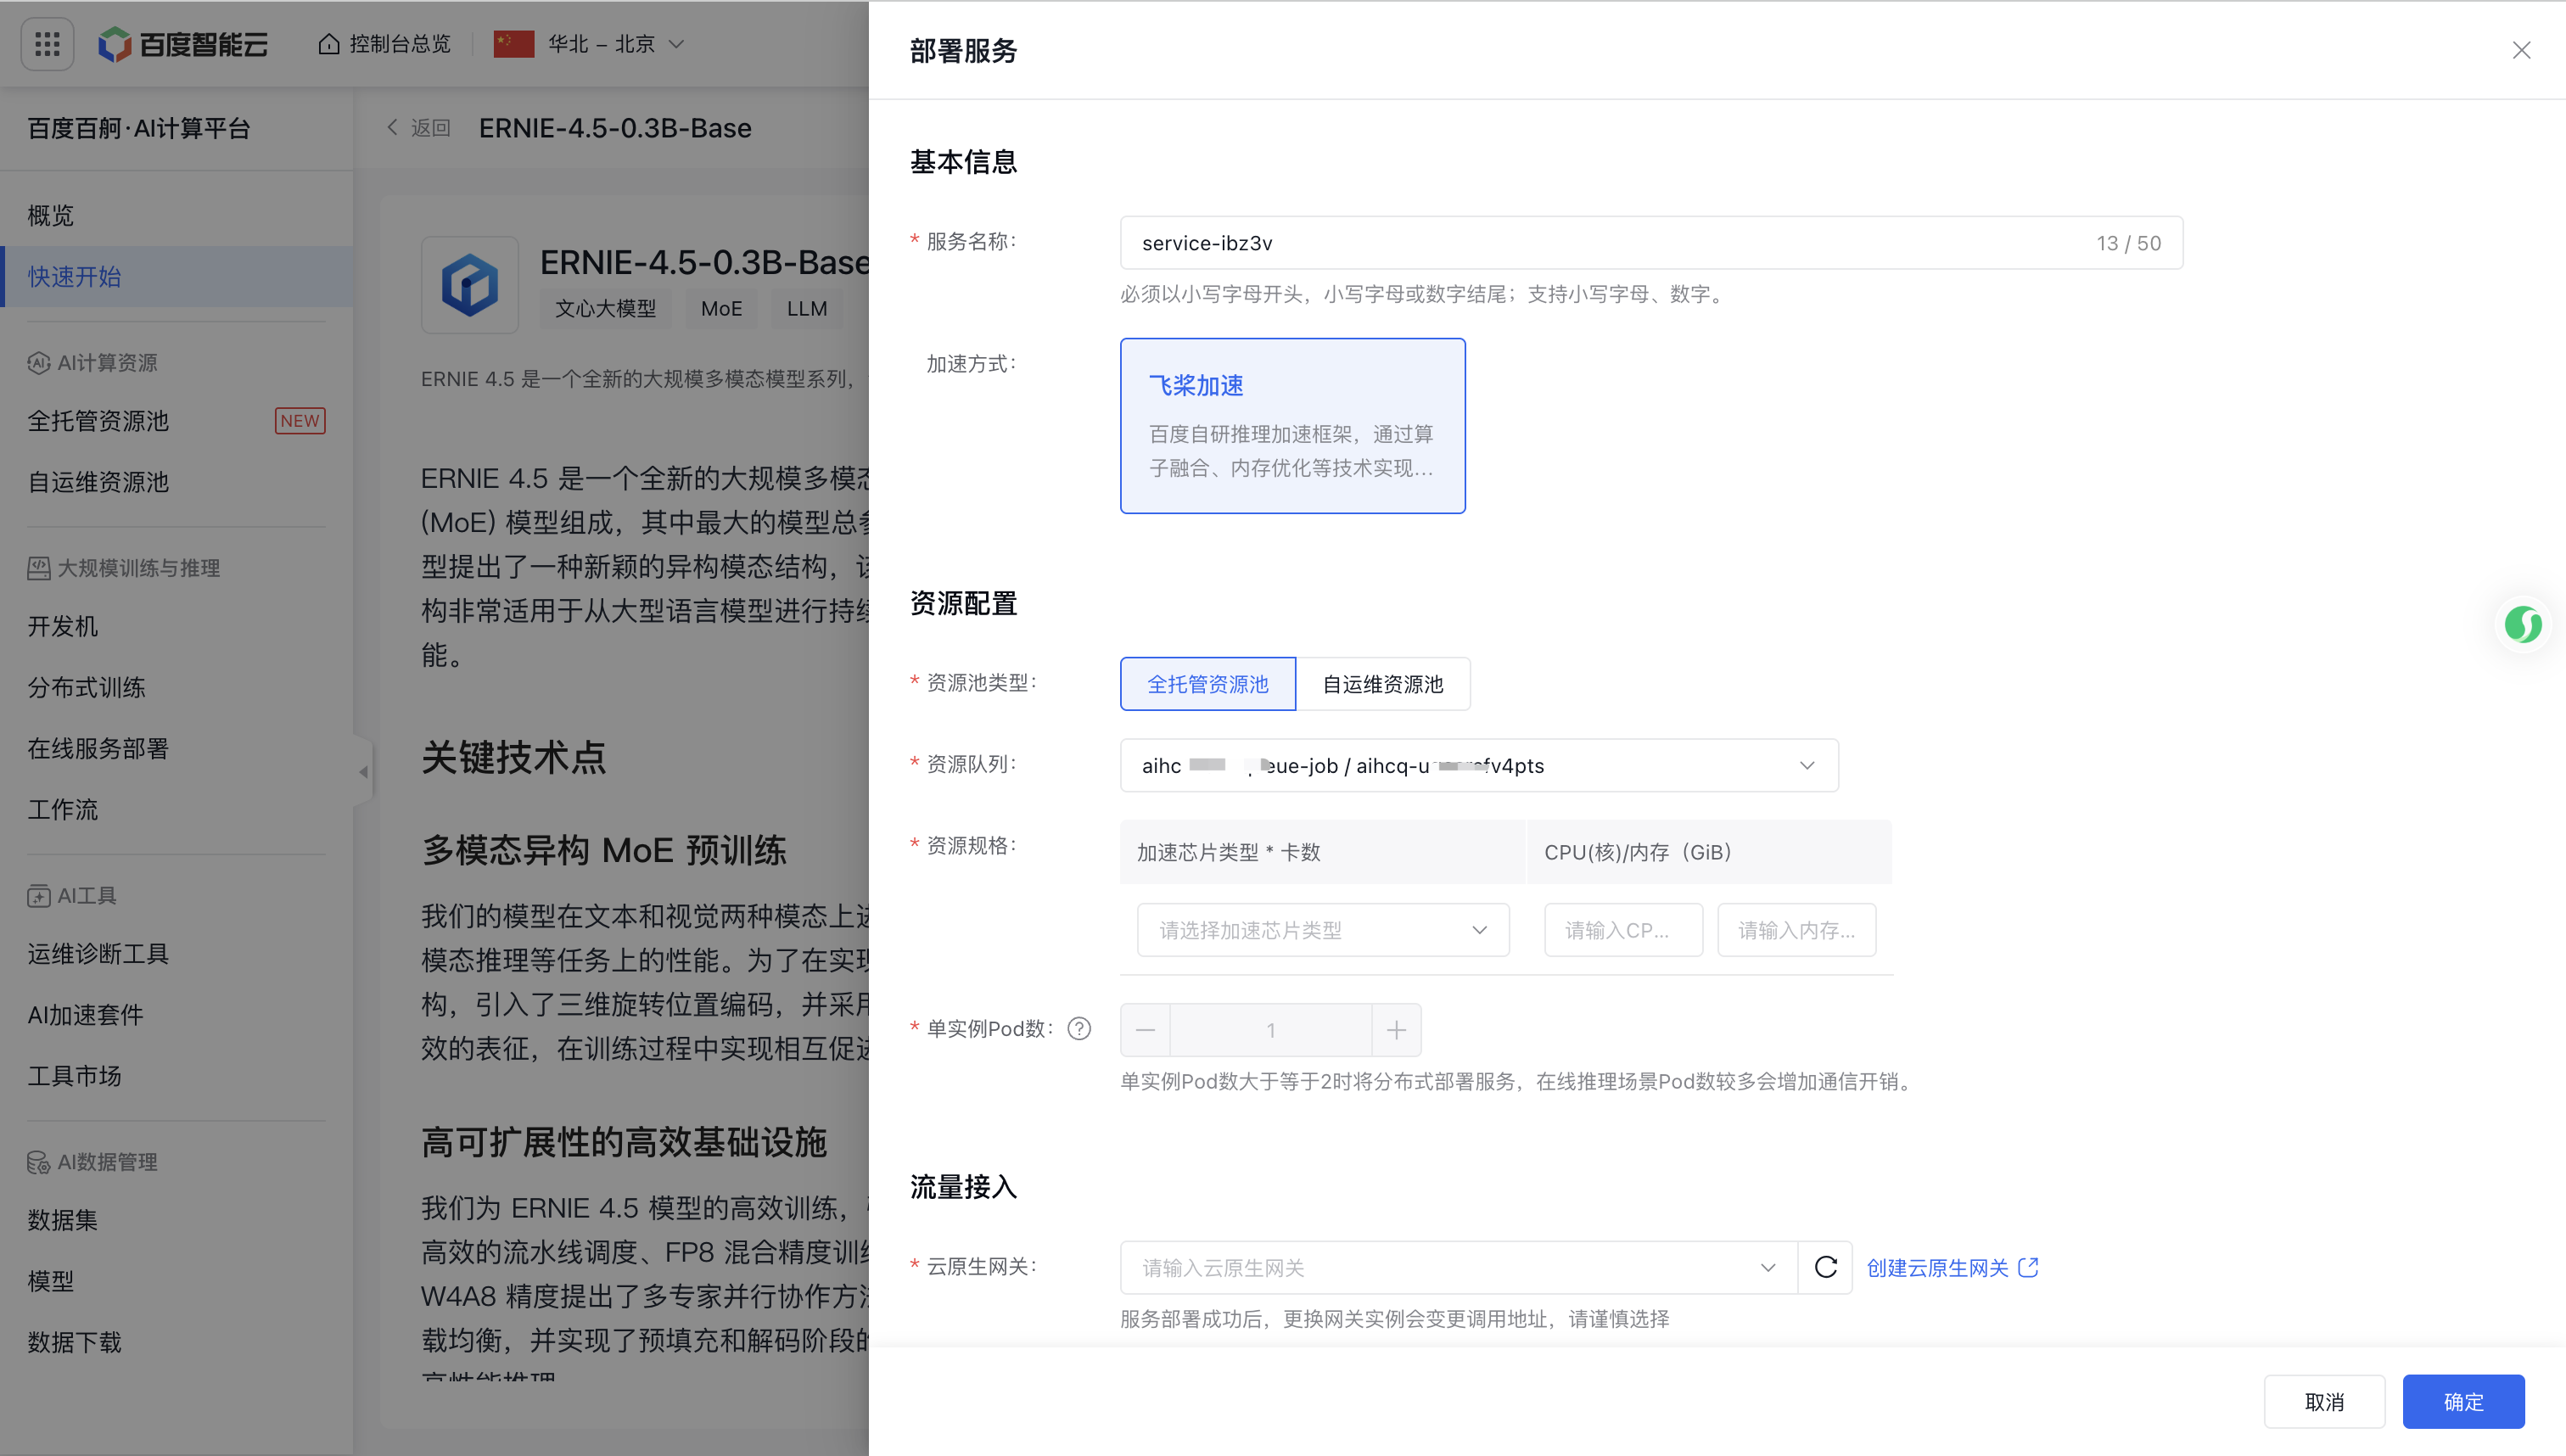The width and height of the screenshot is (2566, 1456).
Task: Open the 资源队列 dropdown
Action: [x=1478, y=765]
